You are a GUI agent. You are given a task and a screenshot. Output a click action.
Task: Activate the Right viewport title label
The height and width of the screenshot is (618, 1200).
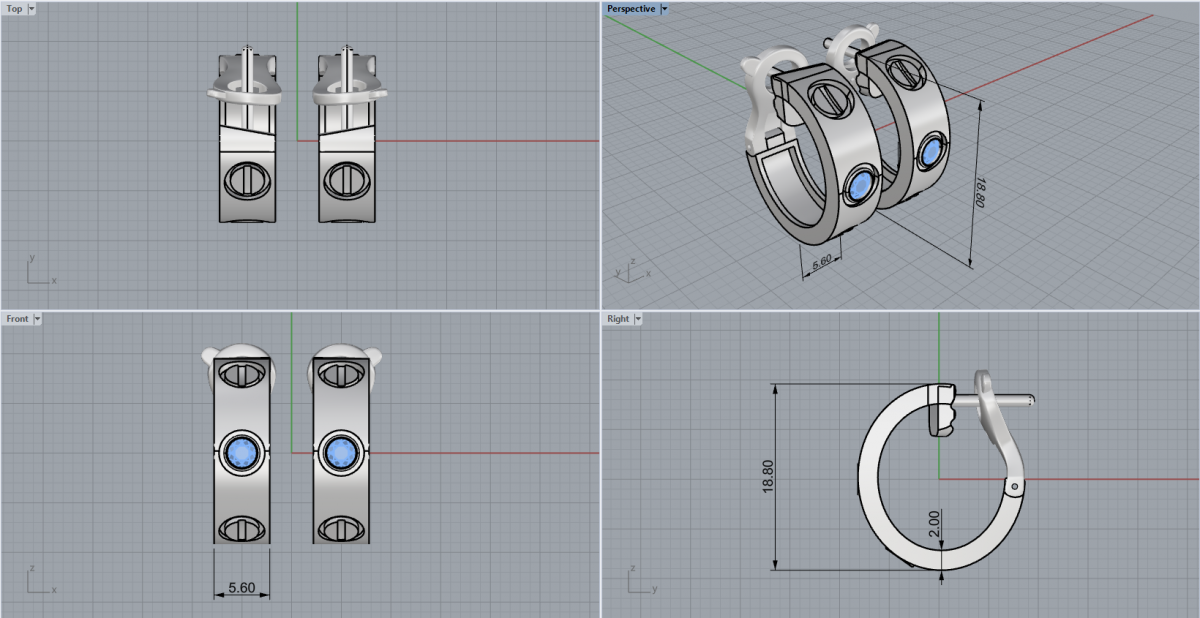point(618,319)
